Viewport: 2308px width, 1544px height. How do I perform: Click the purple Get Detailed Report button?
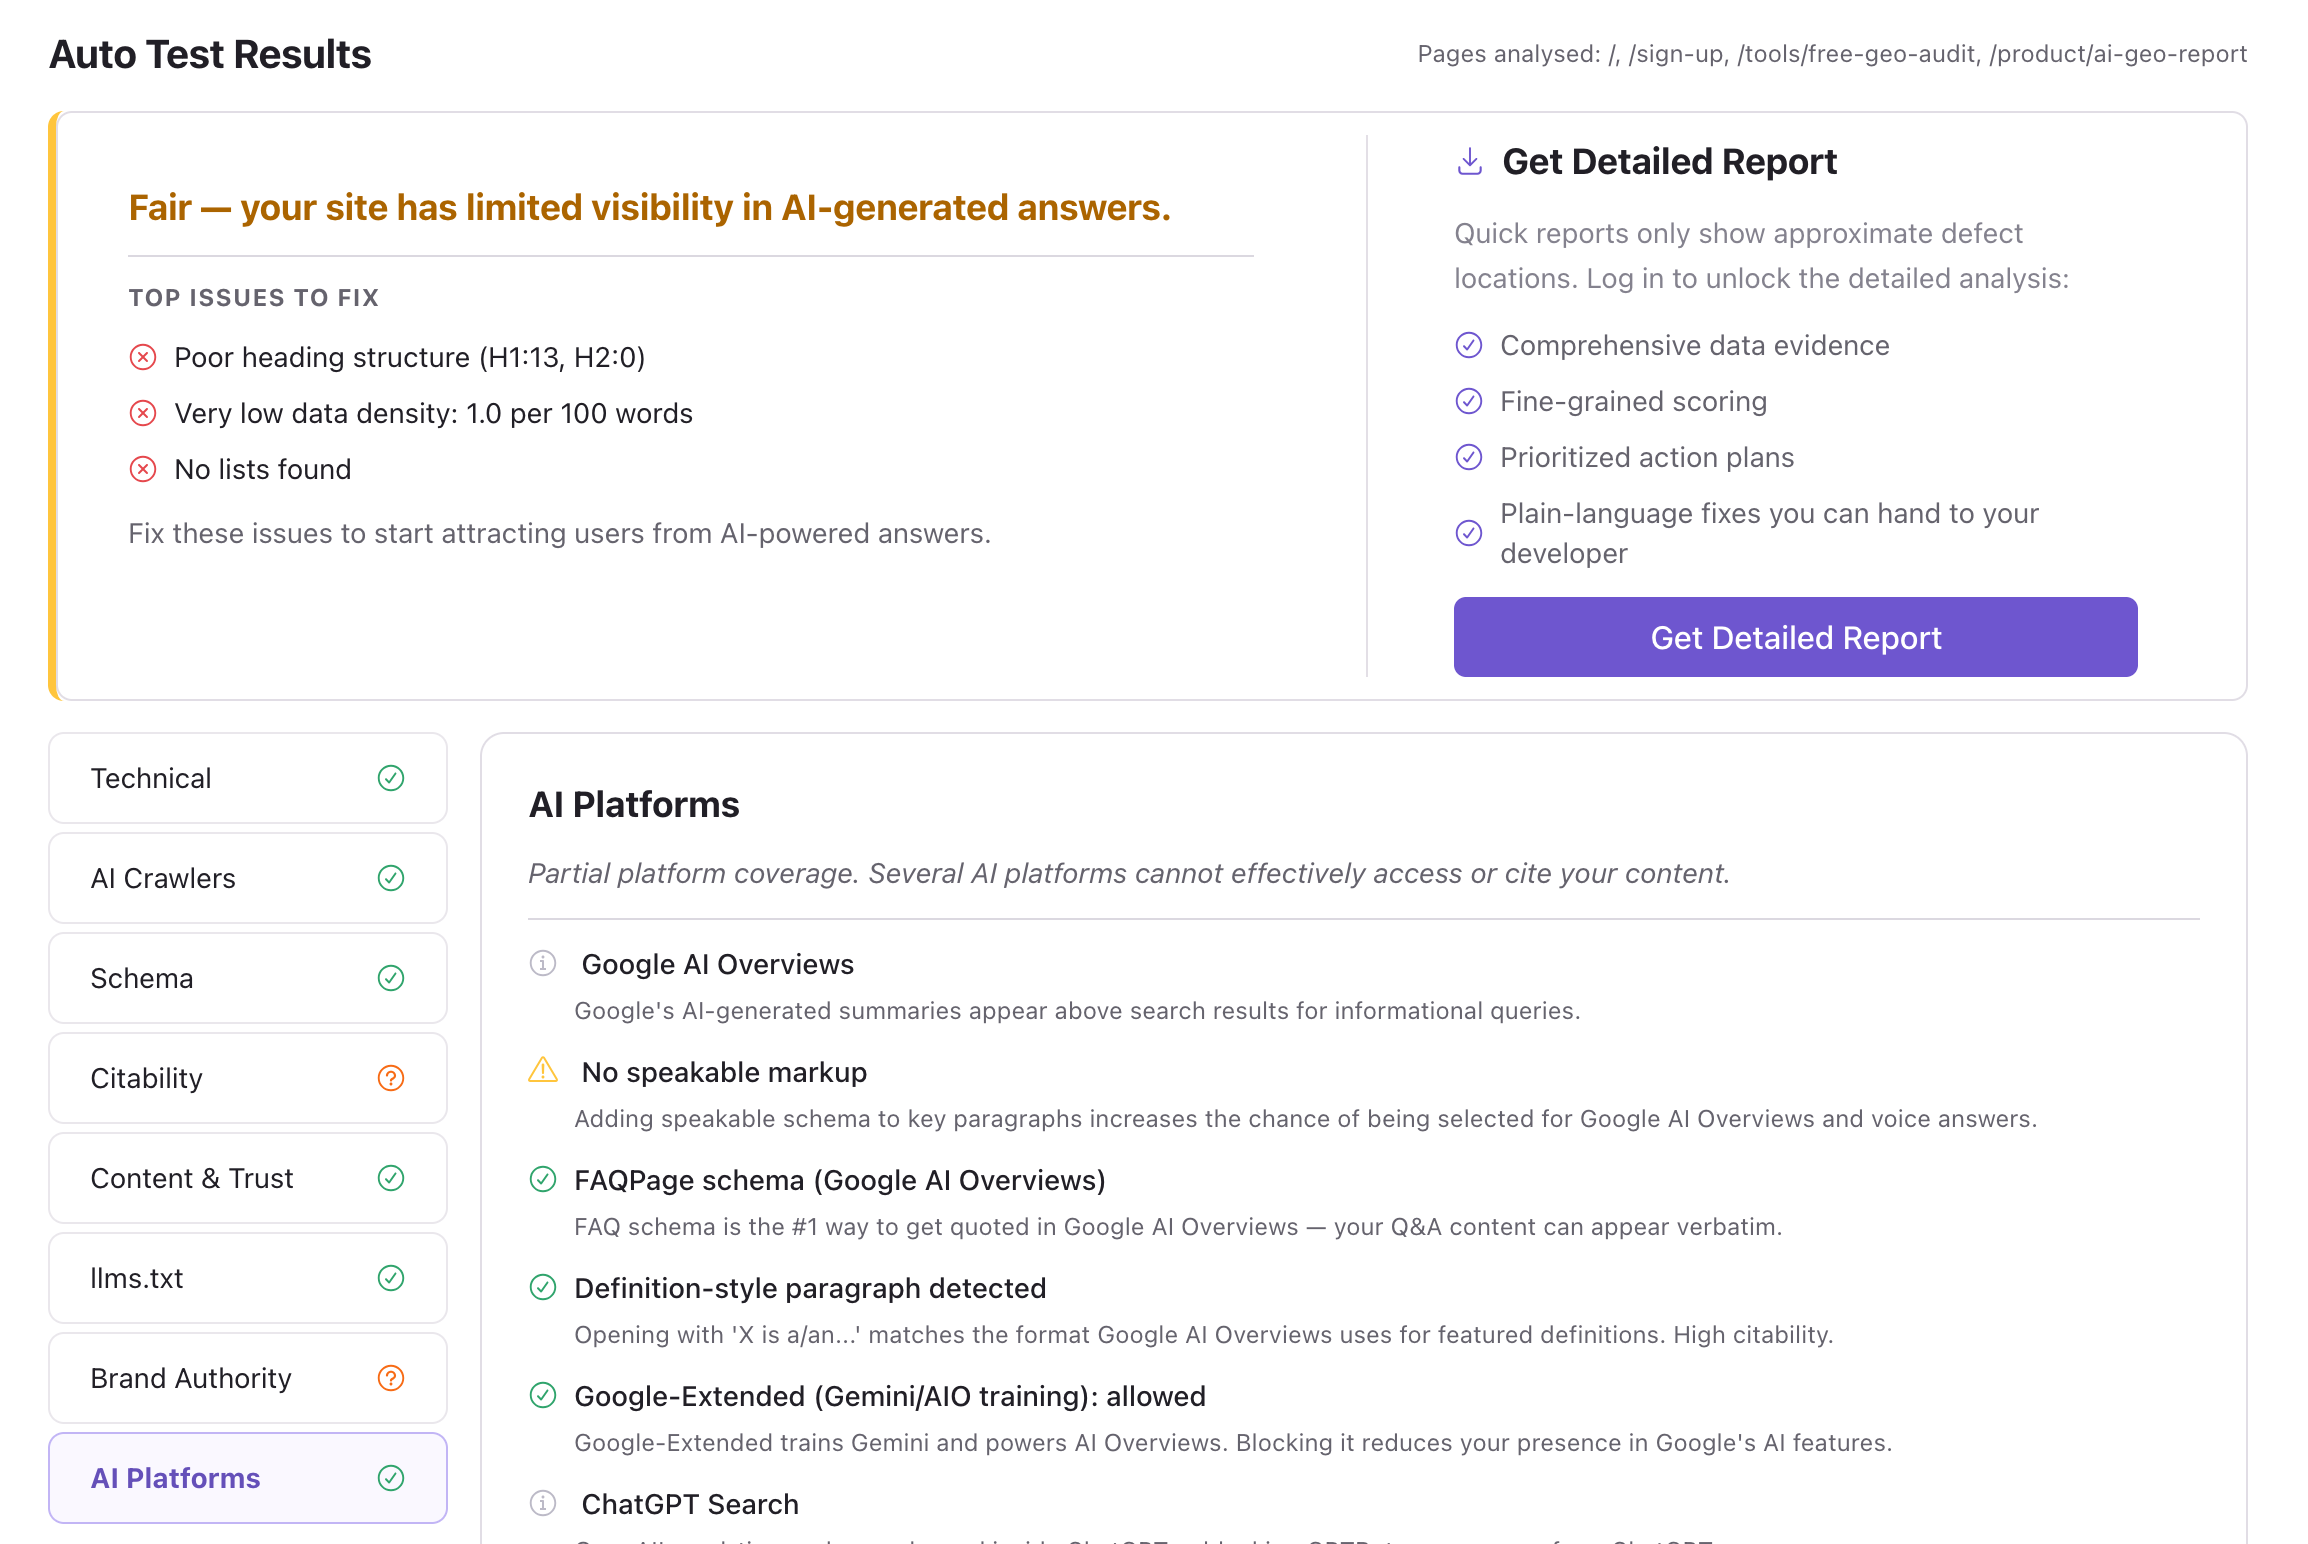point(1795,637)
